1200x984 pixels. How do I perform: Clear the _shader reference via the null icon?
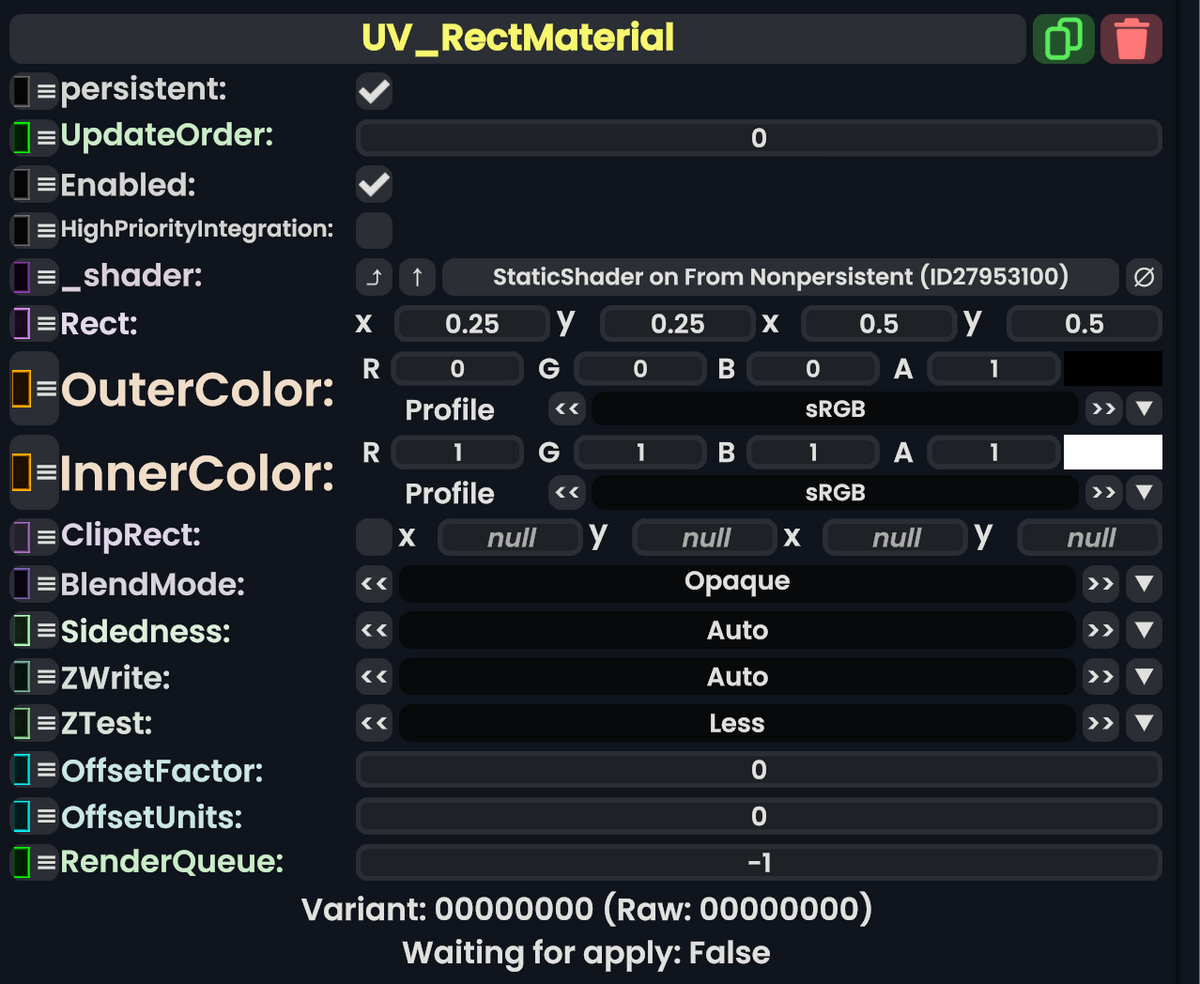pyautogui.click(x=1146, y=277)
